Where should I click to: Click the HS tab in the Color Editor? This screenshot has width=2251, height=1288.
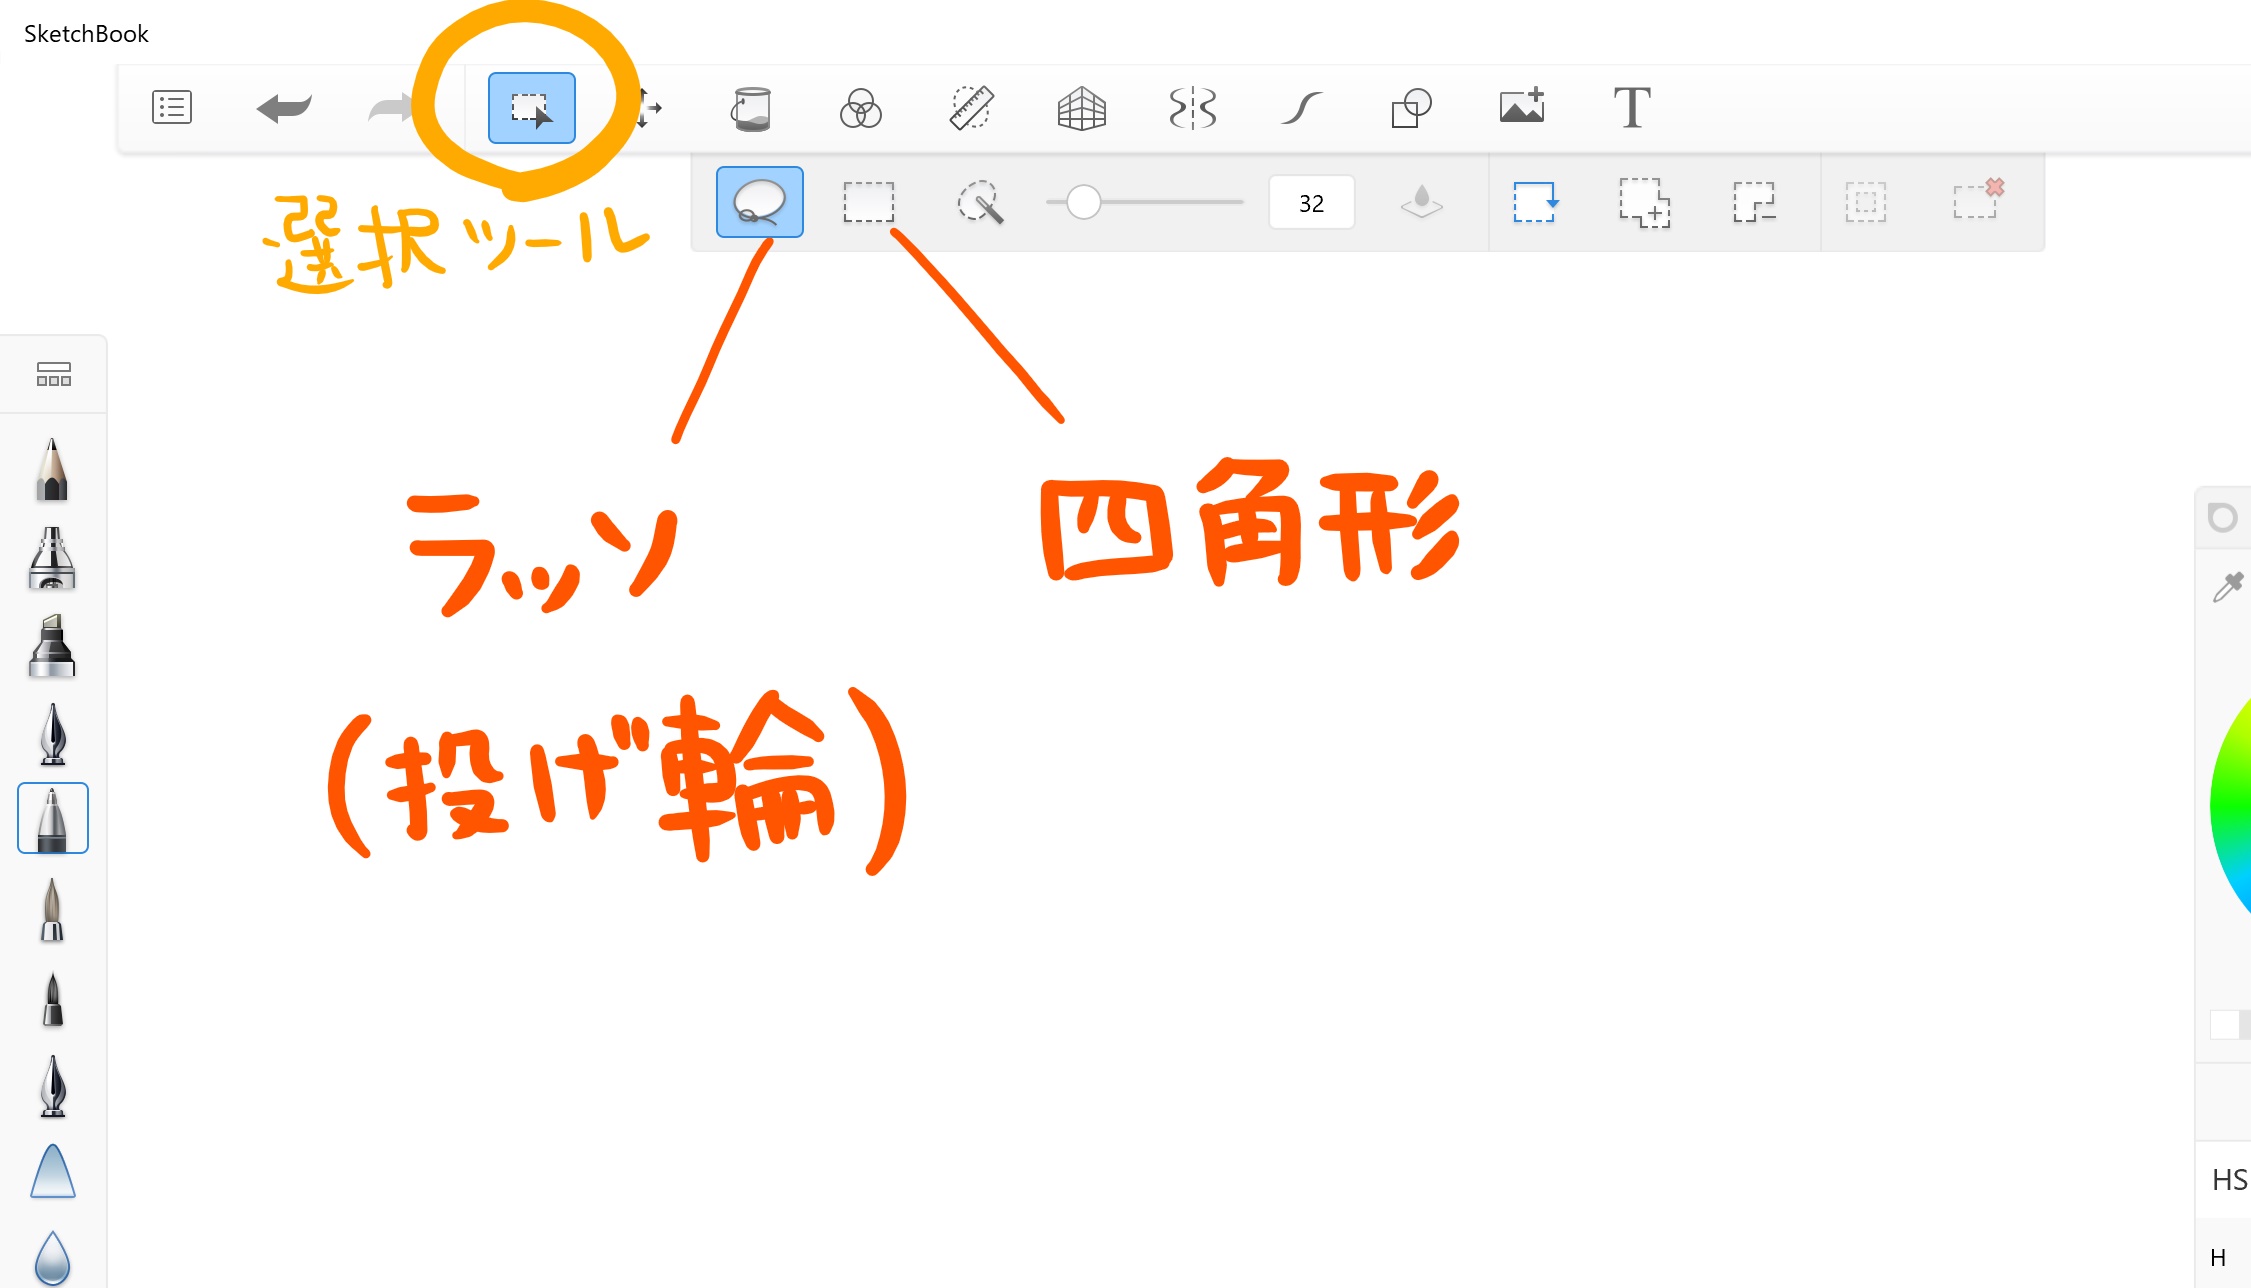2229,1180
